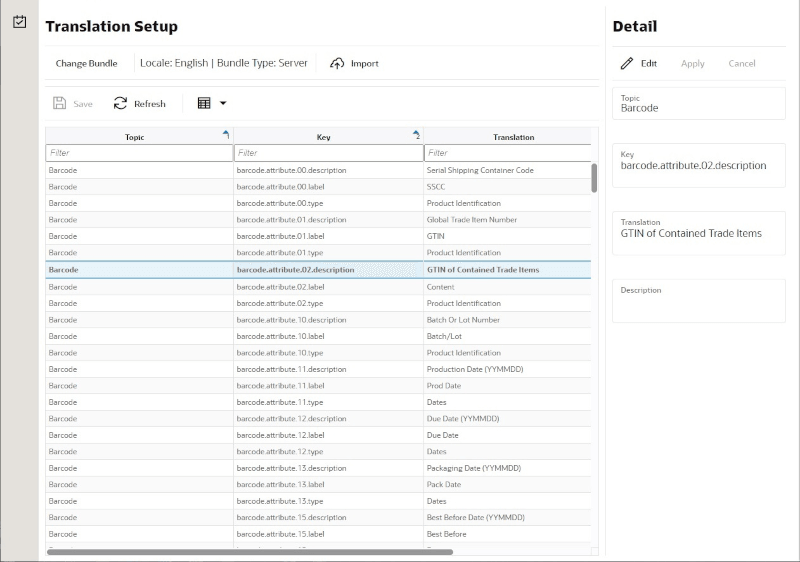
Task: Click the Topic column header
Action: click(x=135, y=137)
